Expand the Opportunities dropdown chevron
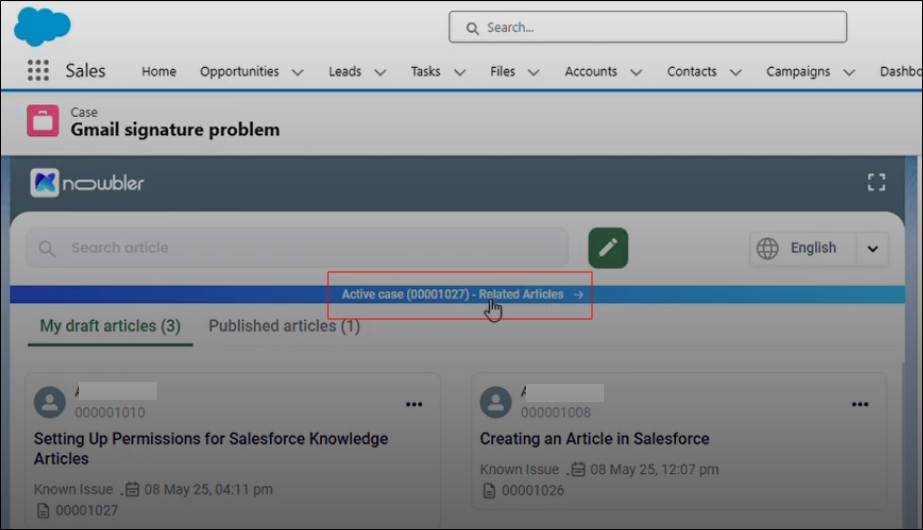 coord(298,72)
